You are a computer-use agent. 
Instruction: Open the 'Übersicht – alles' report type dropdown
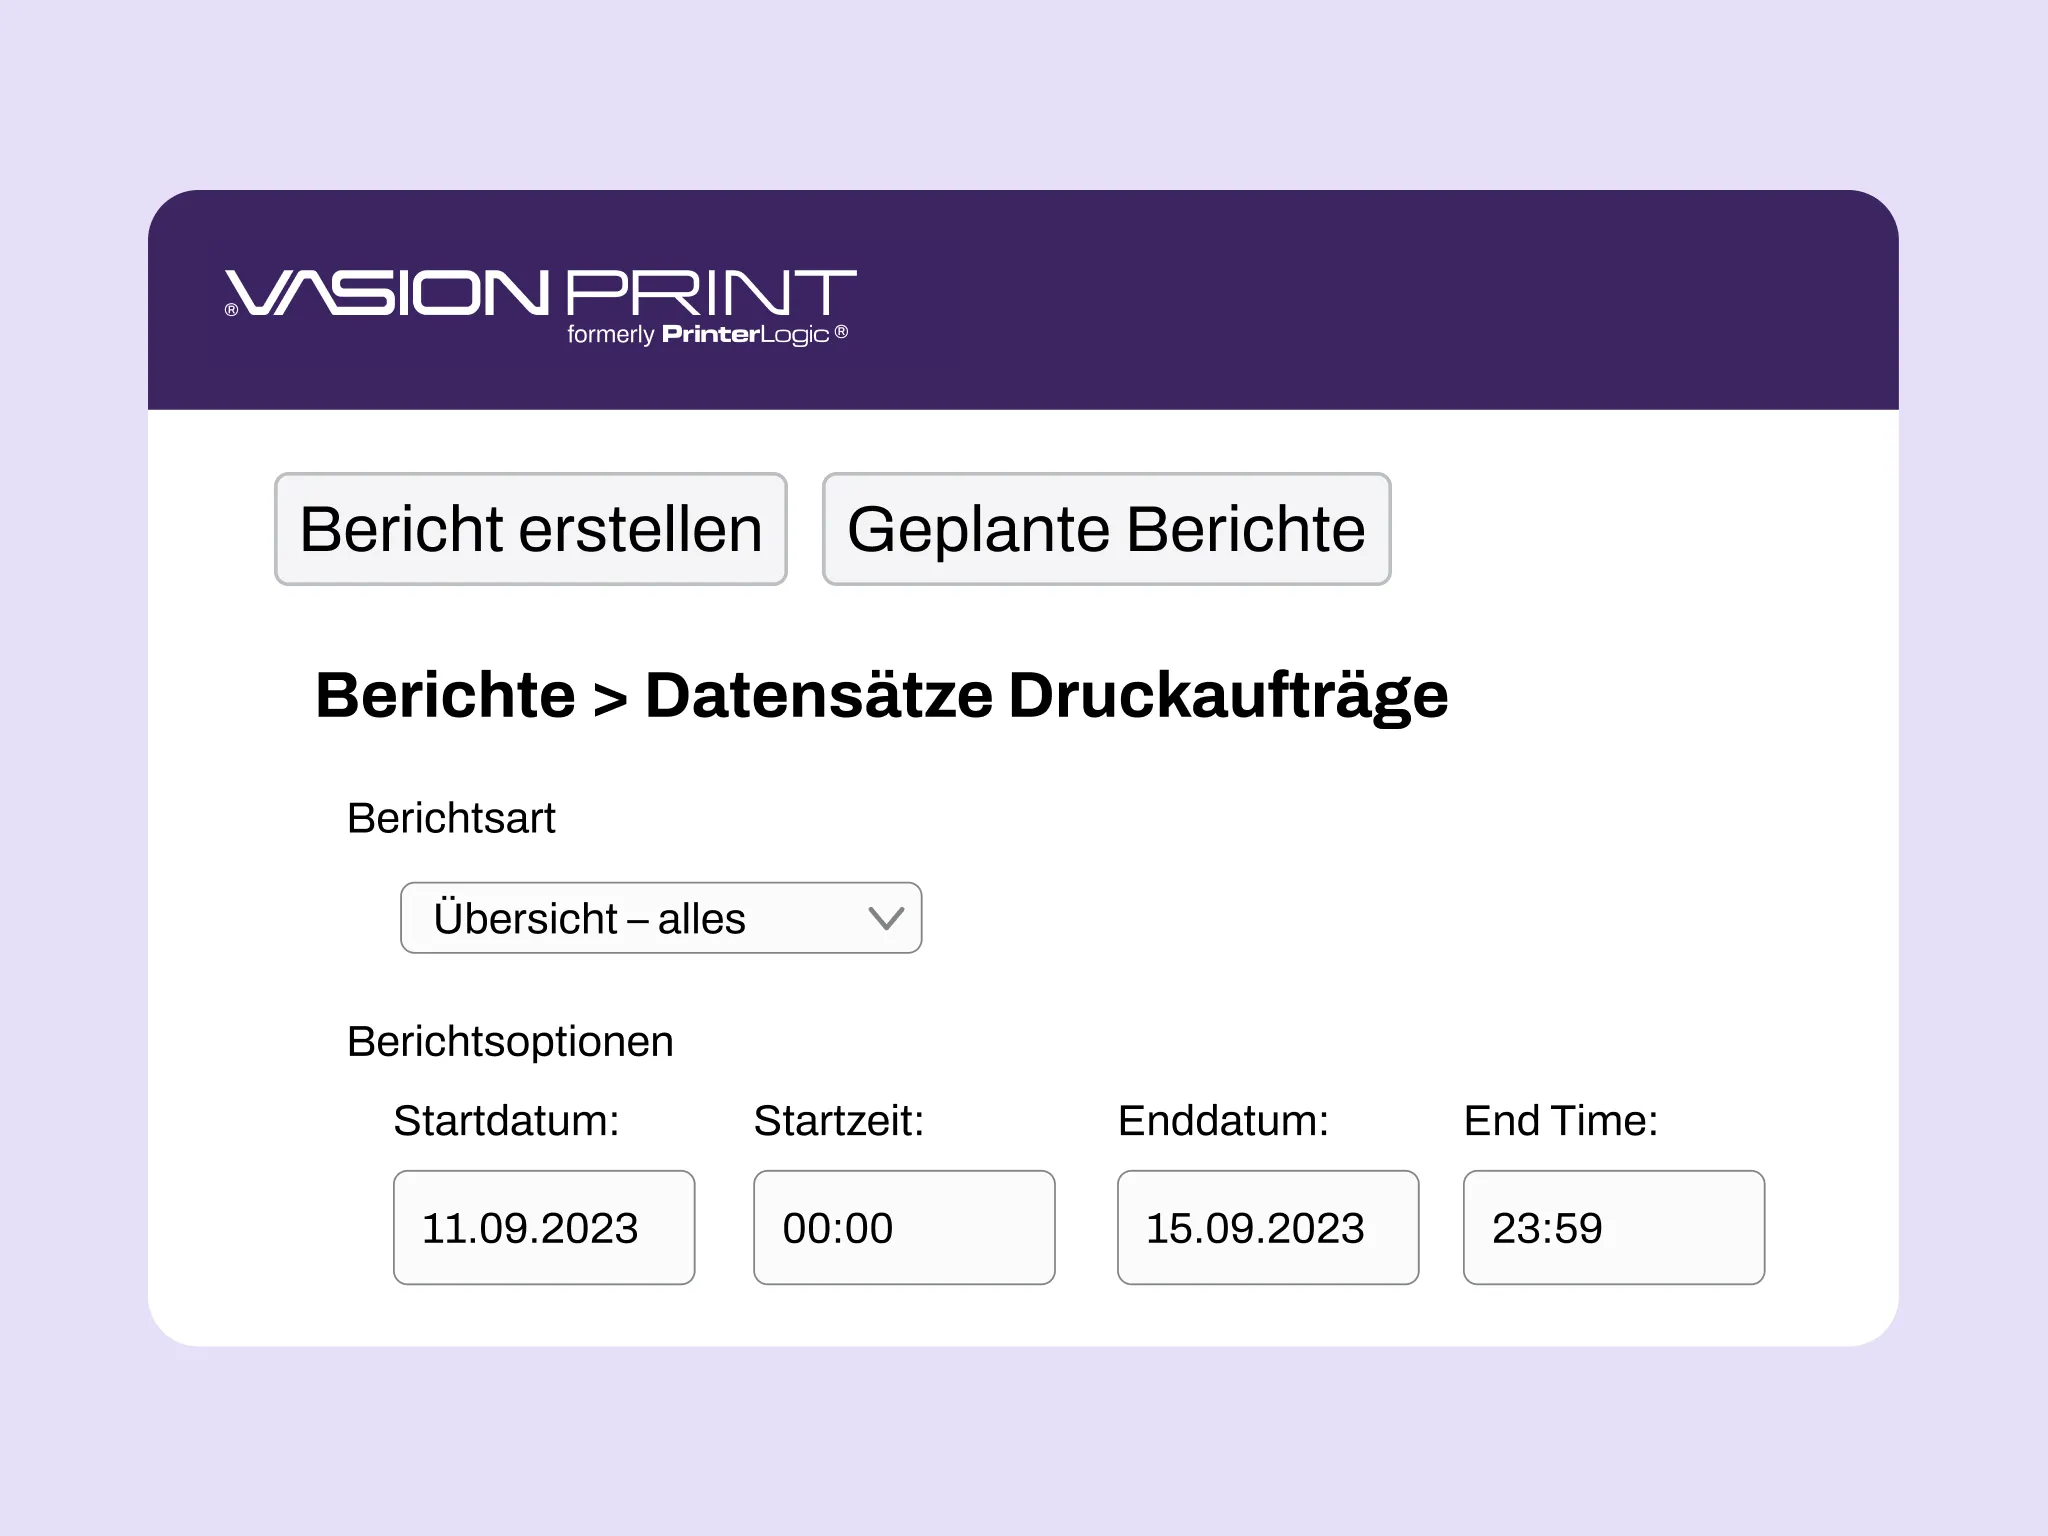pos(640,918)
